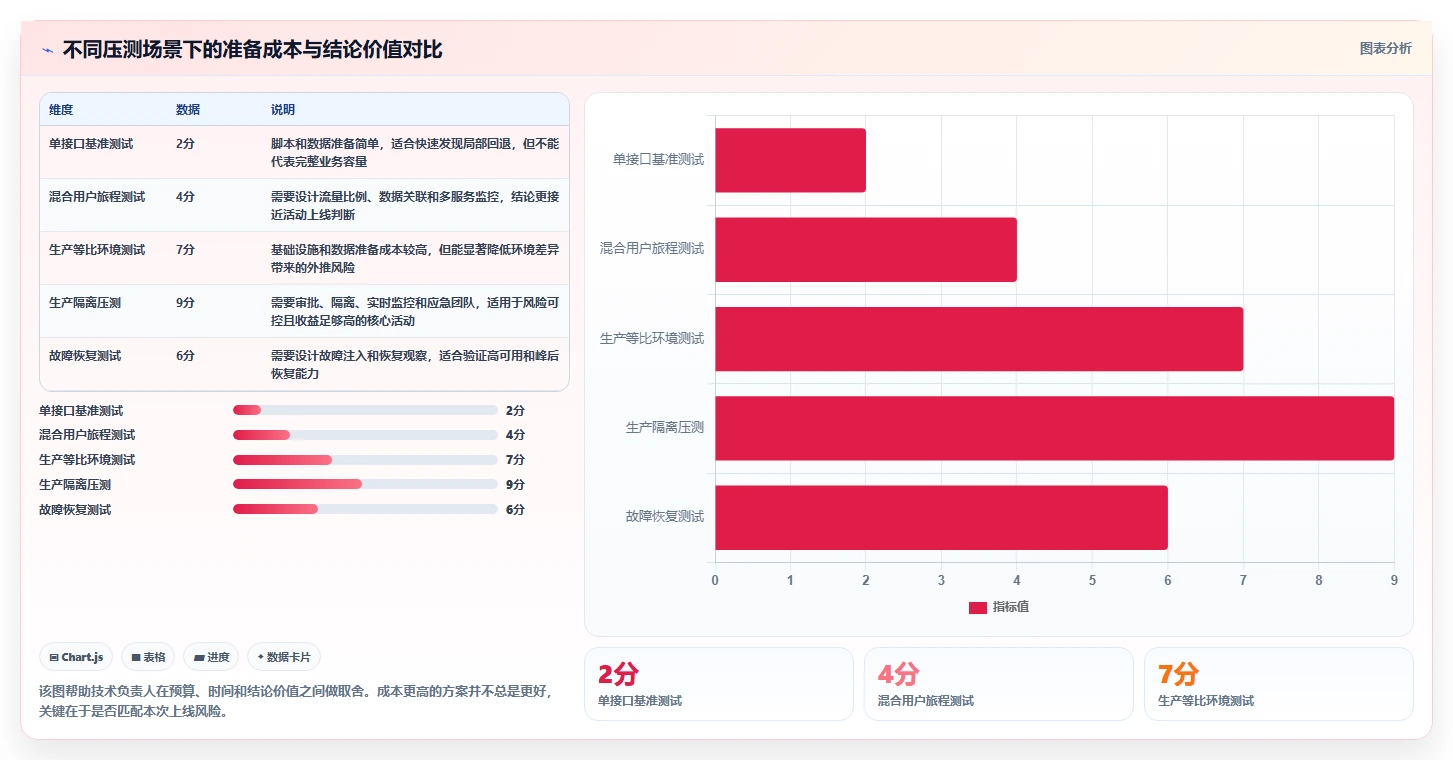1453x760 pixels.
Task: Click the 故障恢复测试 cell in the table
Action: point(85,356)
